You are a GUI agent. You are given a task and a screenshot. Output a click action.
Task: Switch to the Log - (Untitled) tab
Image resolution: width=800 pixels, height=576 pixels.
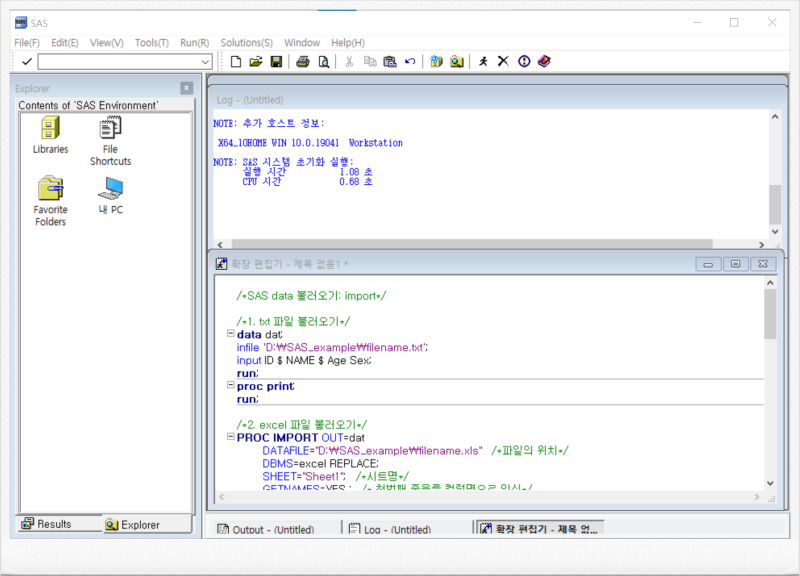coord(394,529)
